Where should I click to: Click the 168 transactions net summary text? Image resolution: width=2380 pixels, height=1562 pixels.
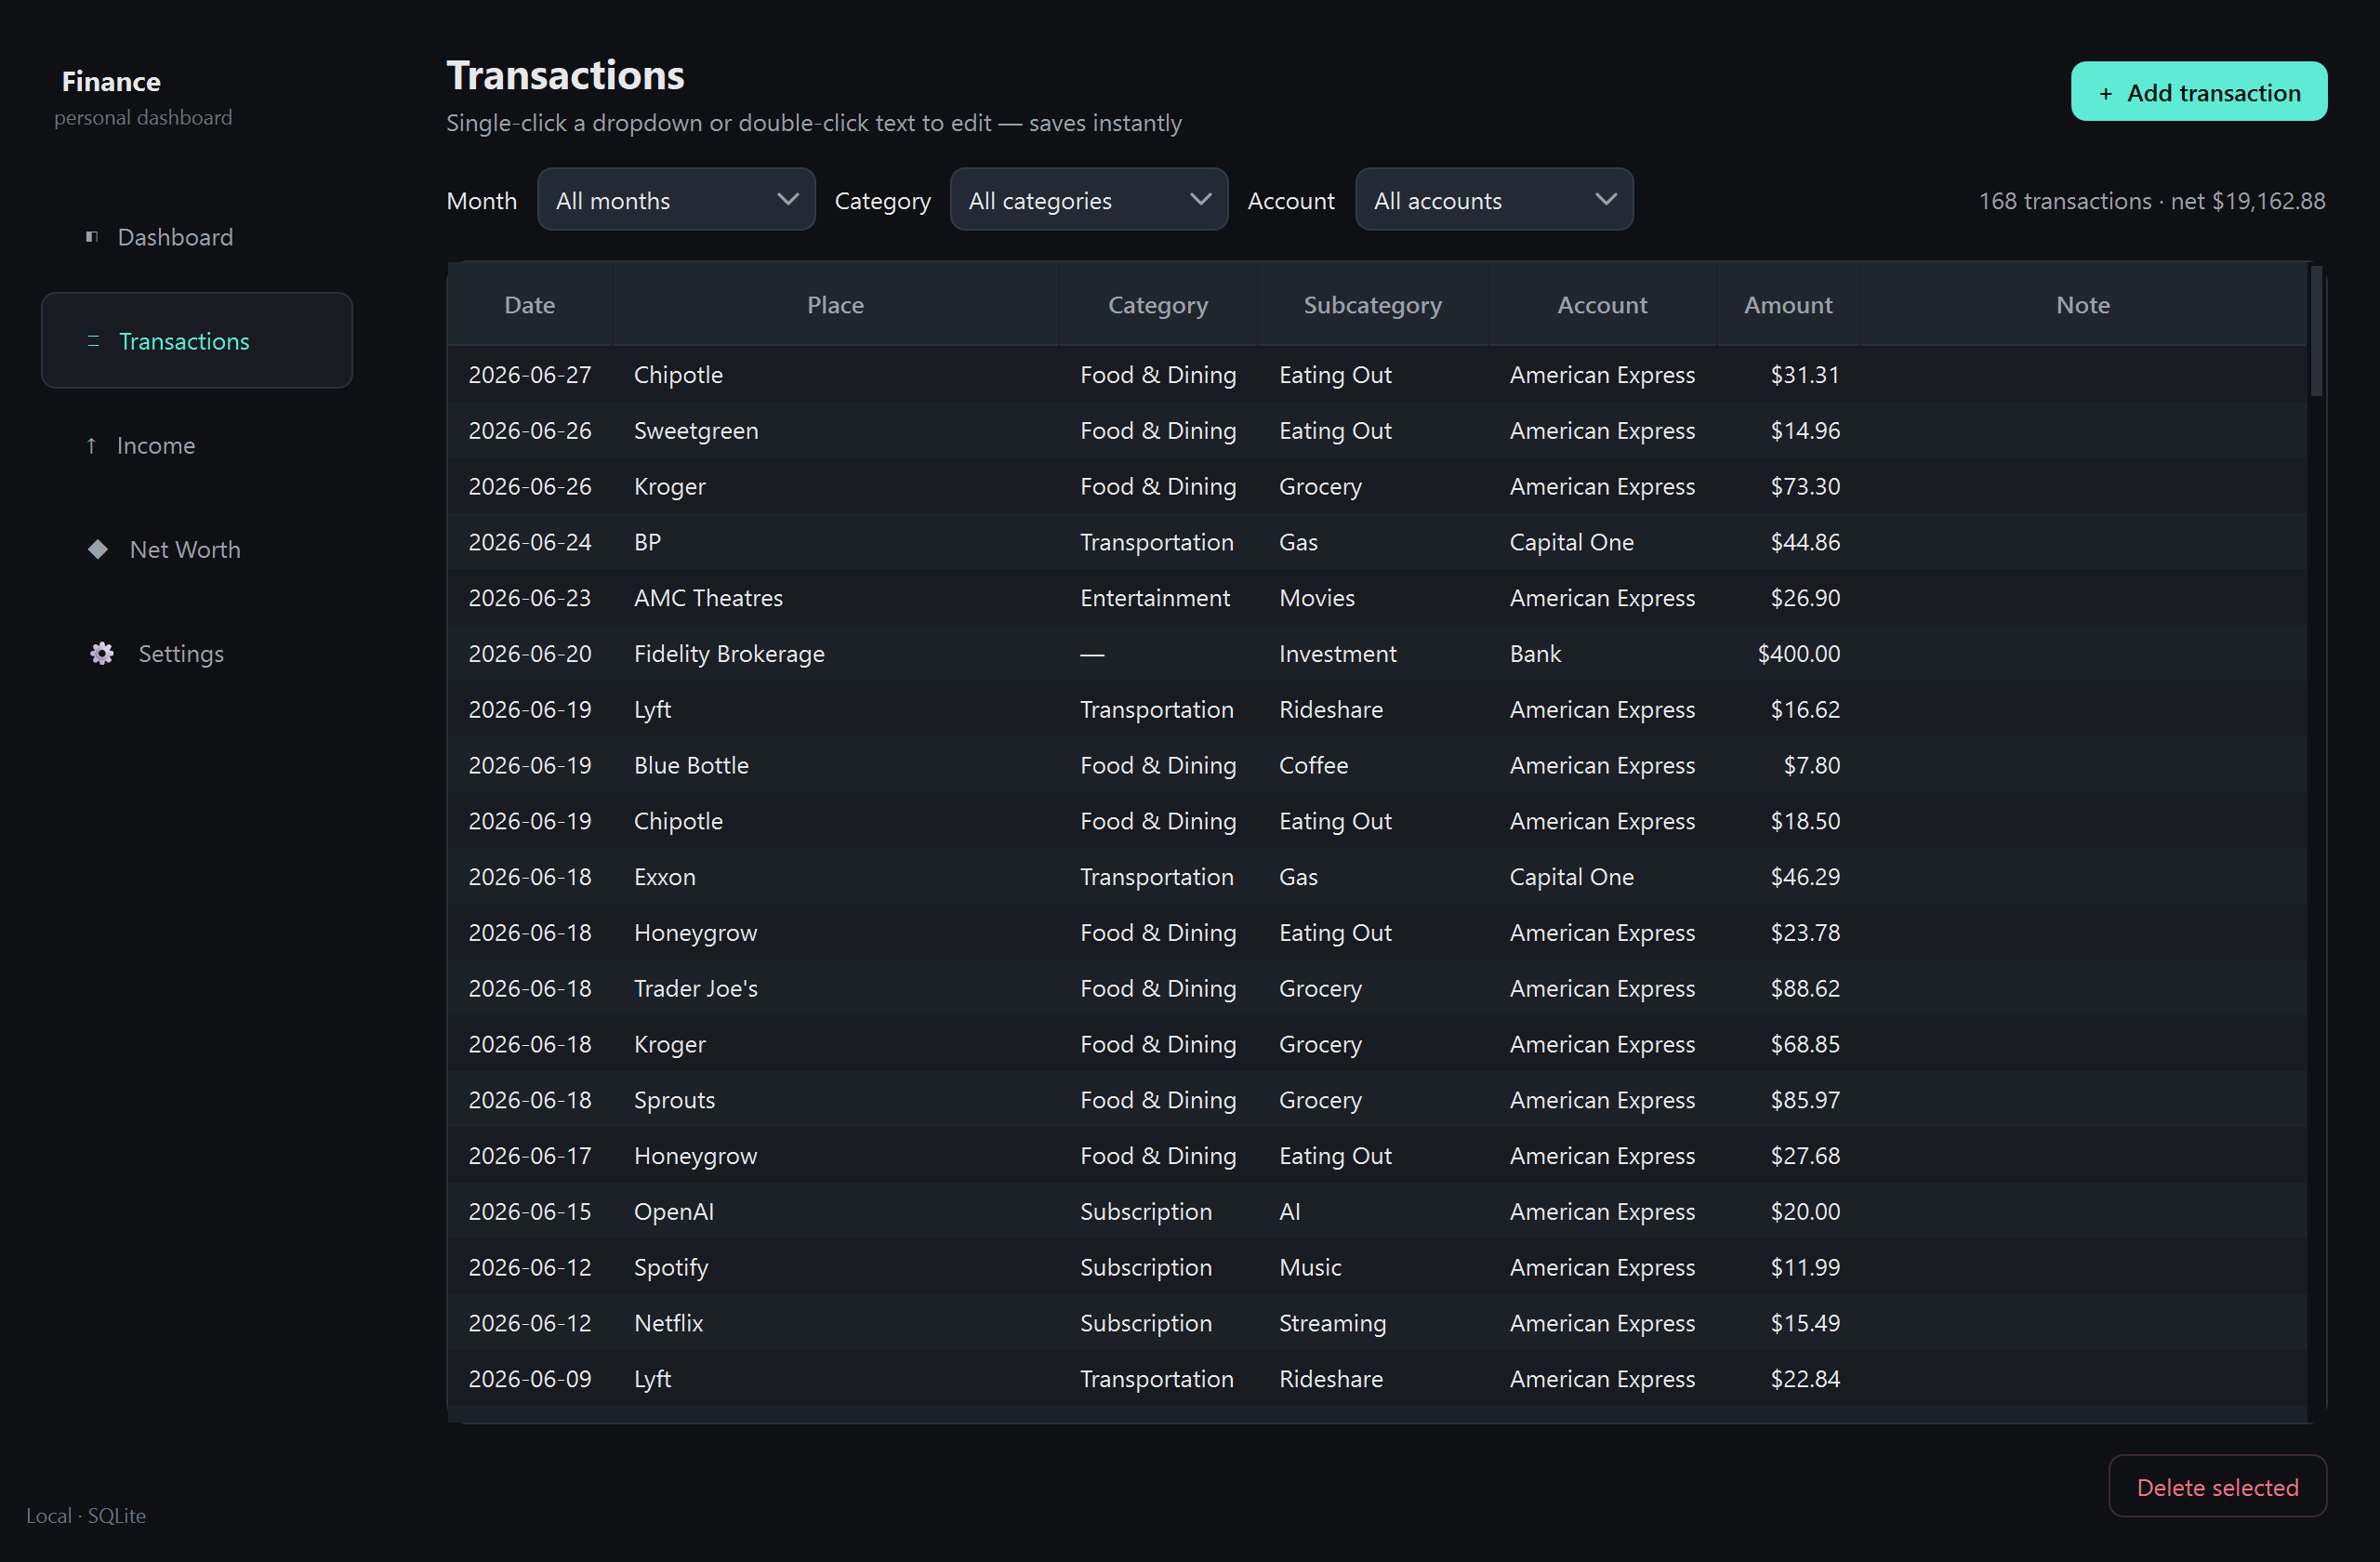(x=2151, y=201)
